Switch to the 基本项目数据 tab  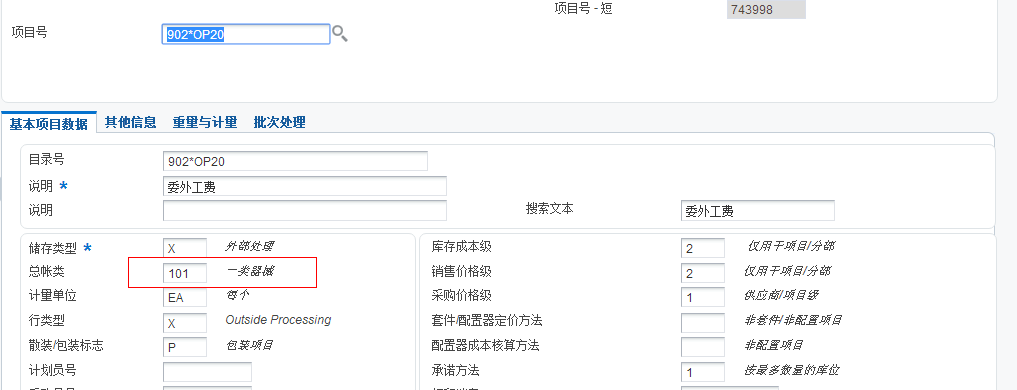point(49,123)
